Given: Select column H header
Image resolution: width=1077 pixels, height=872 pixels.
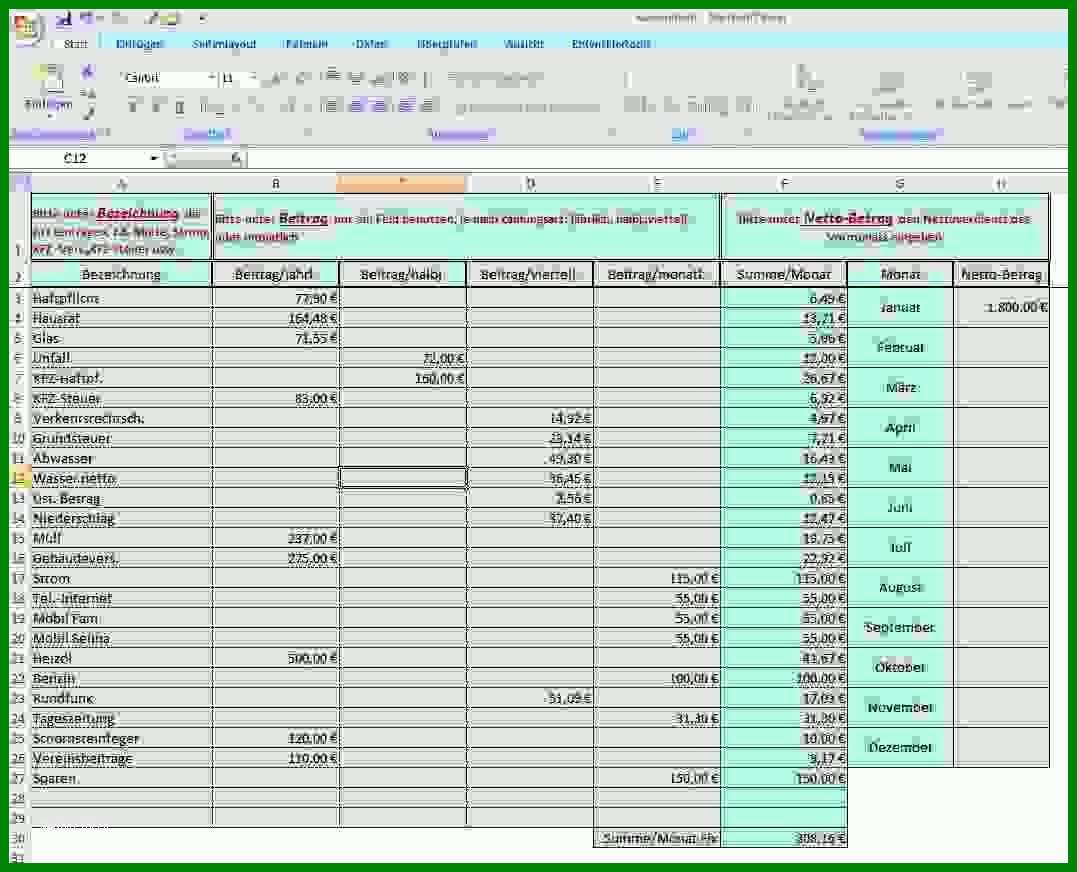Looking at the screenshot, I should (1001, 183).
